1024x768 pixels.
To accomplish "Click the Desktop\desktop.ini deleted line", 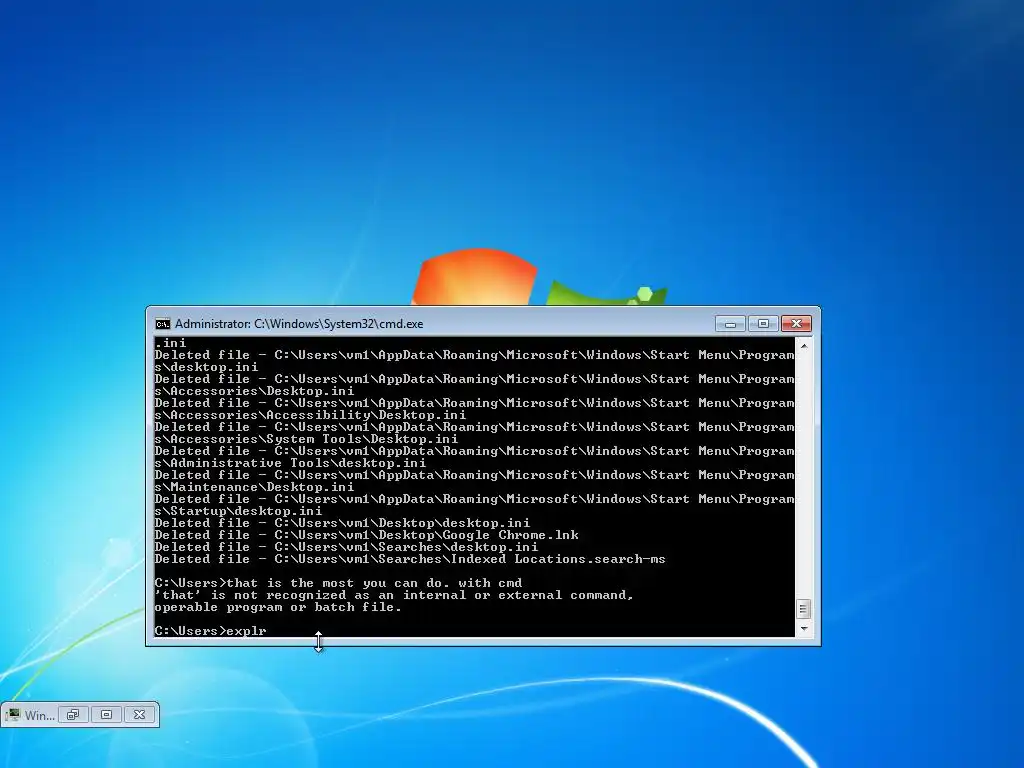I will coord(342,523).
